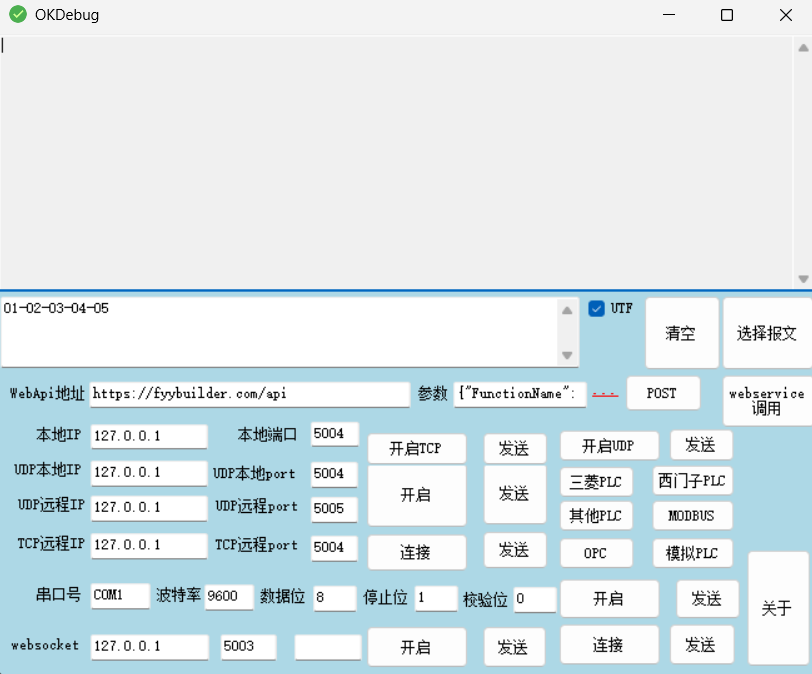This screenshot has height=674, width=812.
Task: Open the OPC button
Action: (596, 553)
